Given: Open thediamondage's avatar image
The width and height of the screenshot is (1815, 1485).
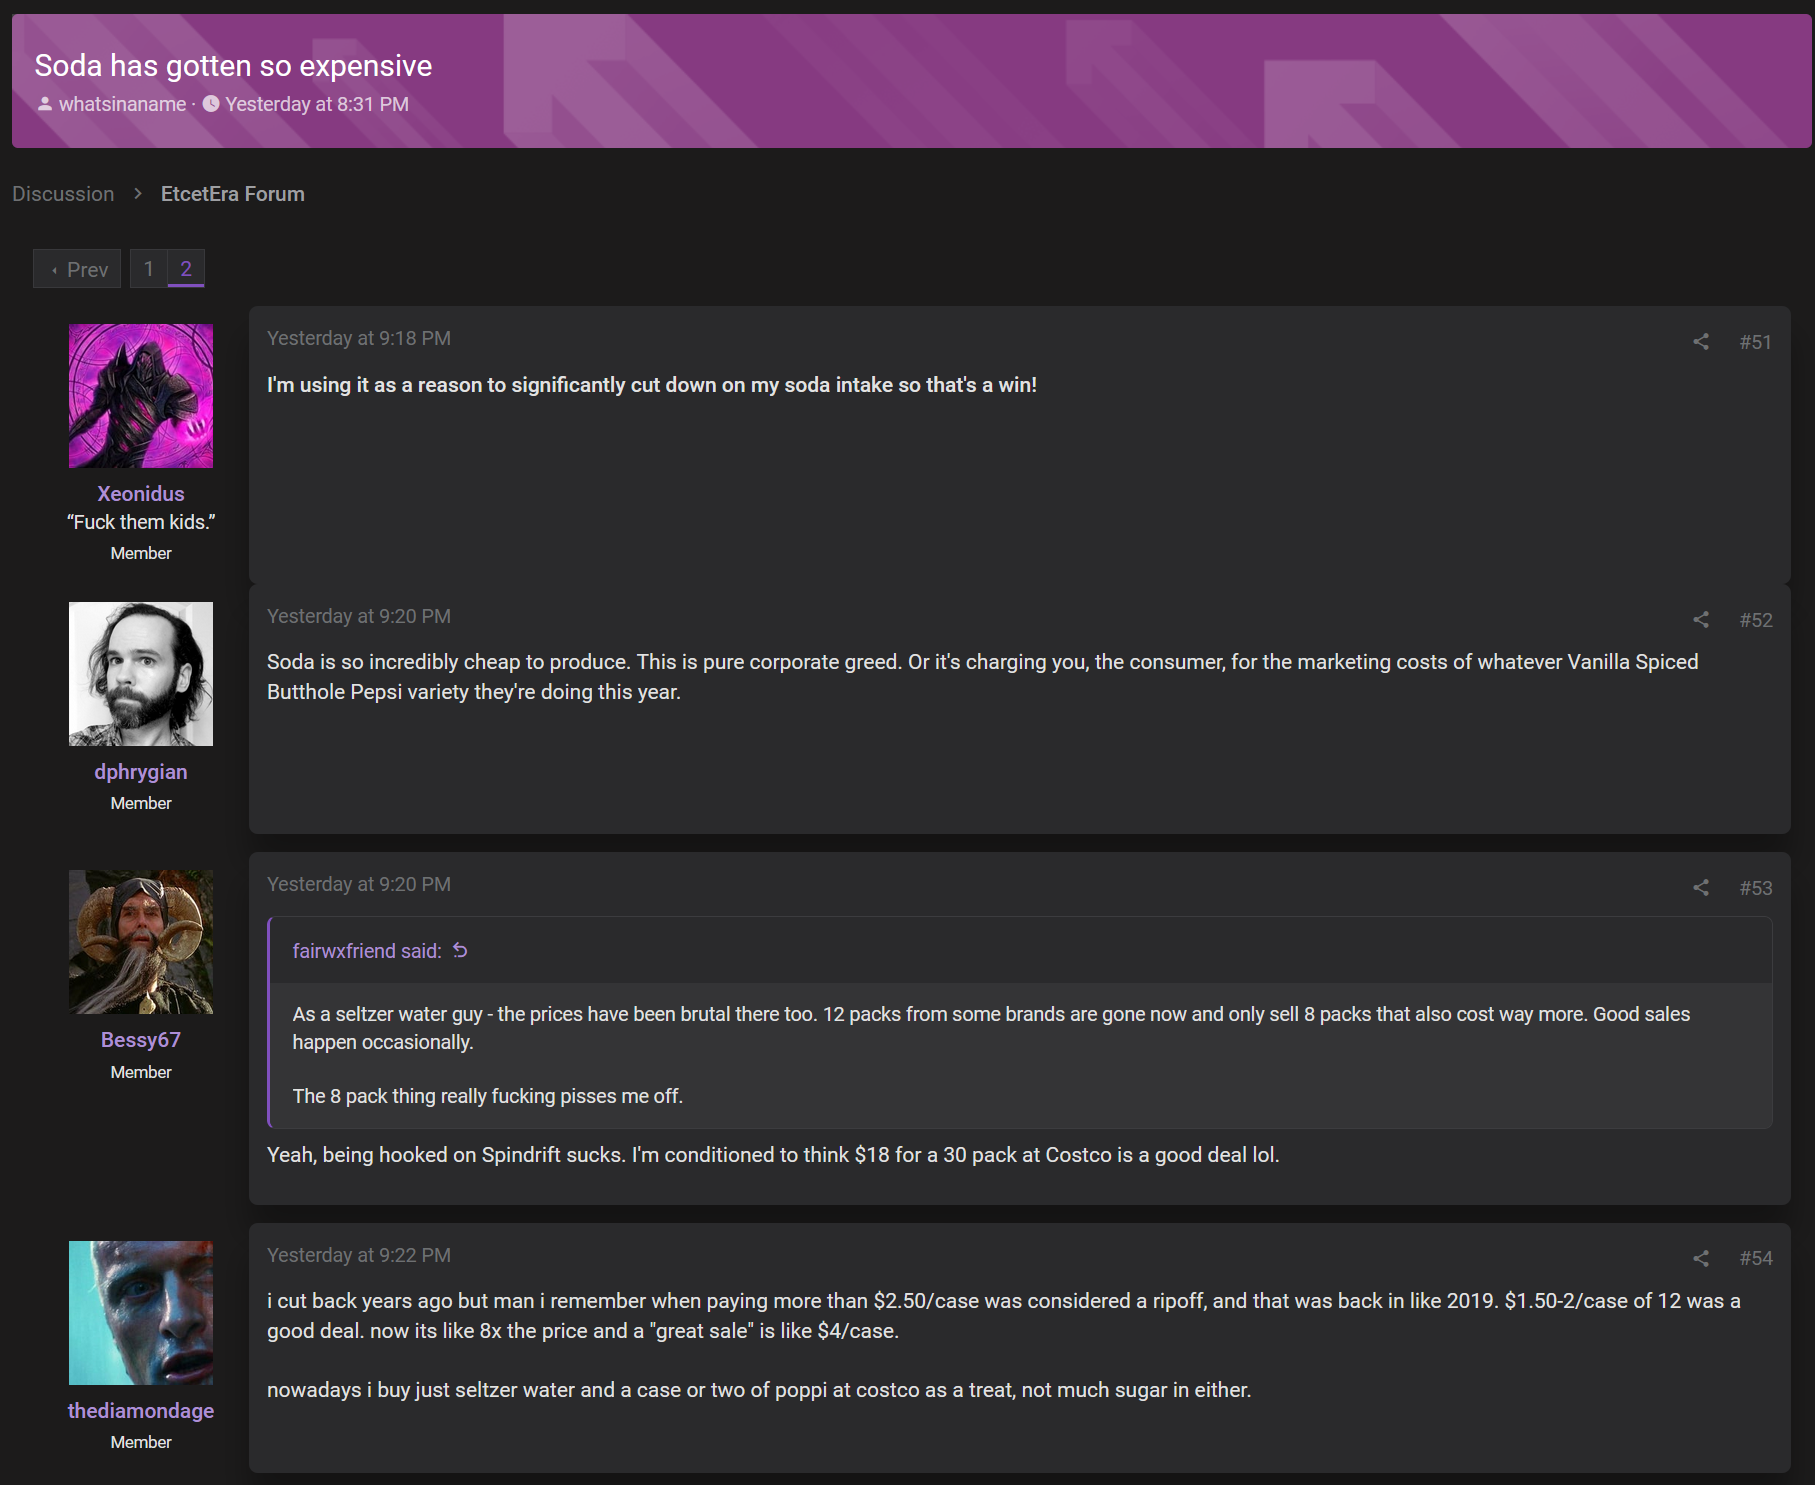Looking at the screenshot, I should pos(141,1313).
